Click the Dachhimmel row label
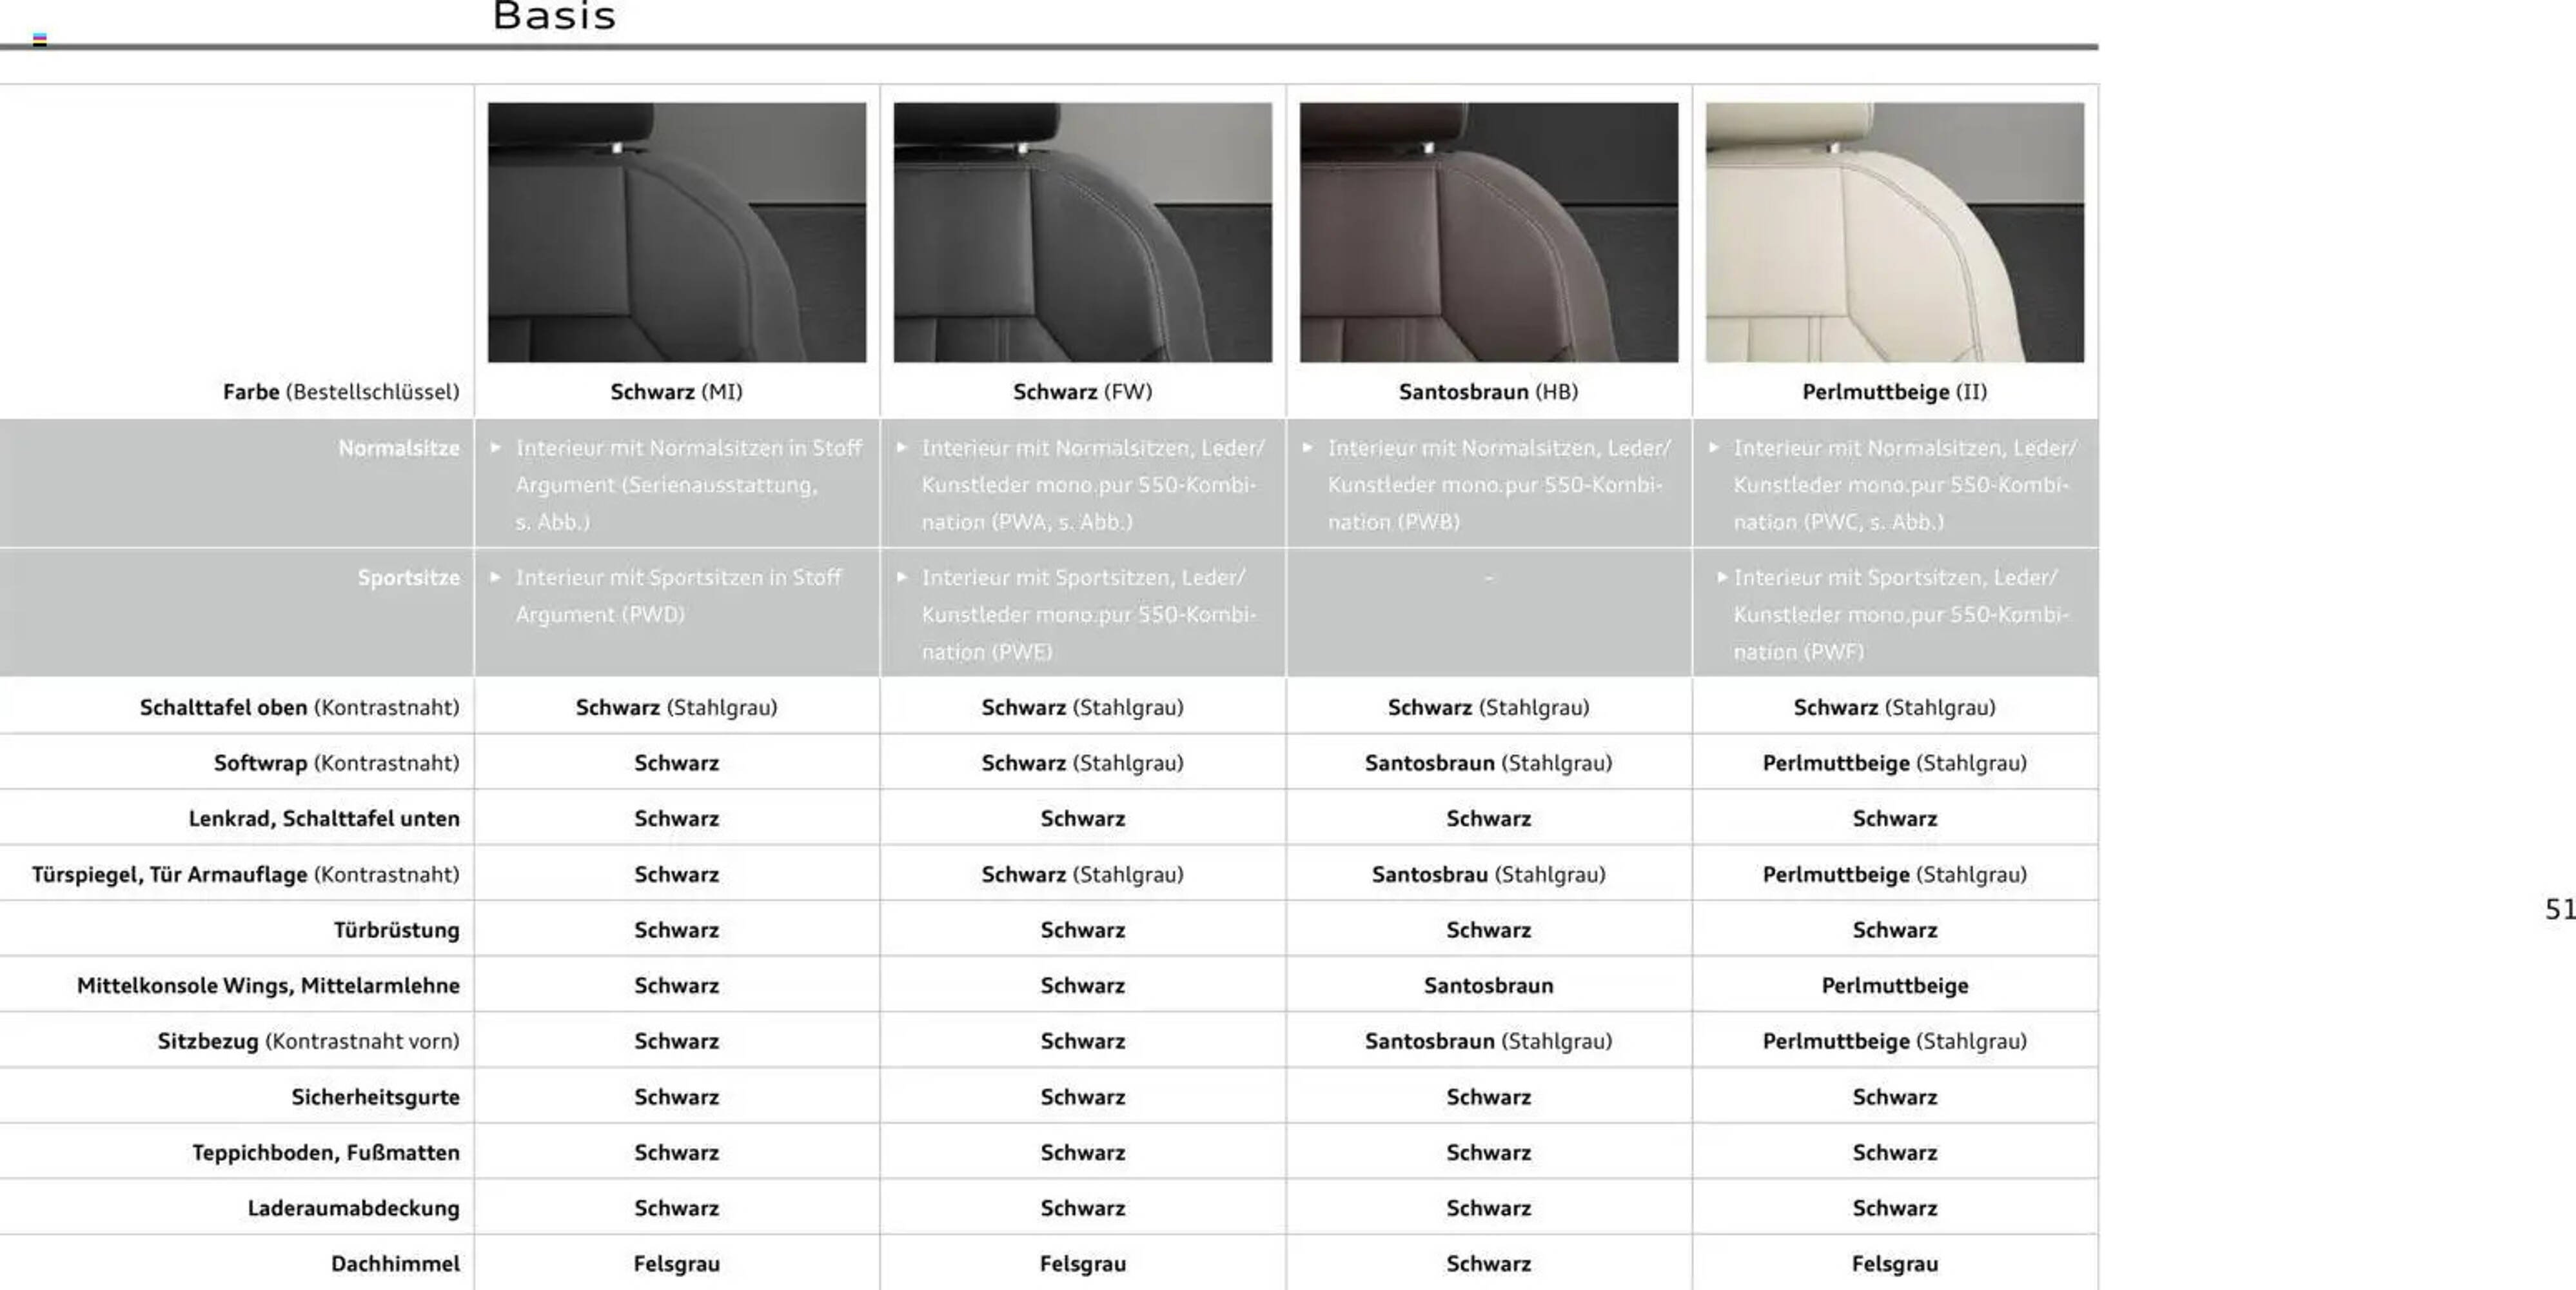Viewport: 2576px width, 1290px height. (395, 1264)
